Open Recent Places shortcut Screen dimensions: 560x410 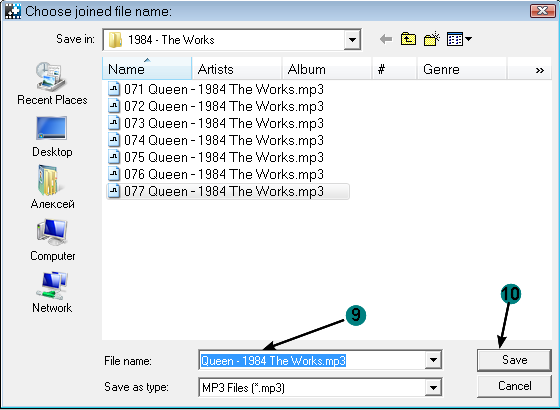click(52, 84)
